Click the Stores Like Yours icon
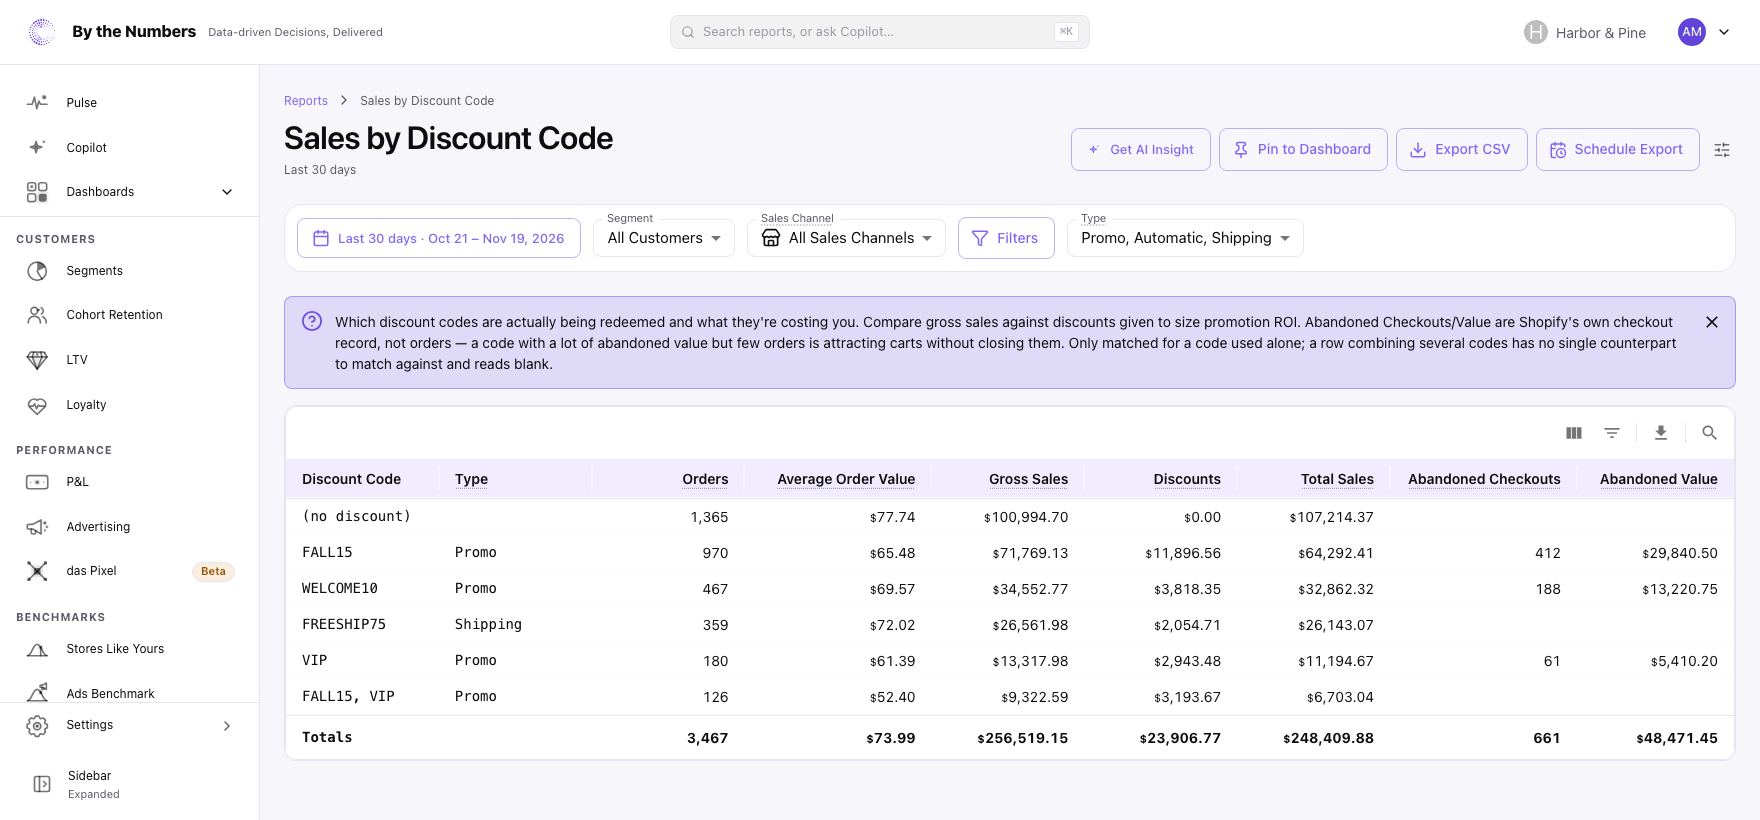The height and width of the screenshot is (820, 1760). (x=37, y=649)
